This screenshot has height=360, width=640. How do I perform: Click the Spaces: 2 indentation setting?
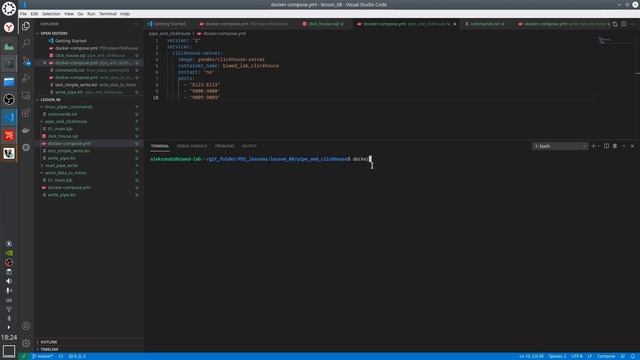tap(557, 356)
